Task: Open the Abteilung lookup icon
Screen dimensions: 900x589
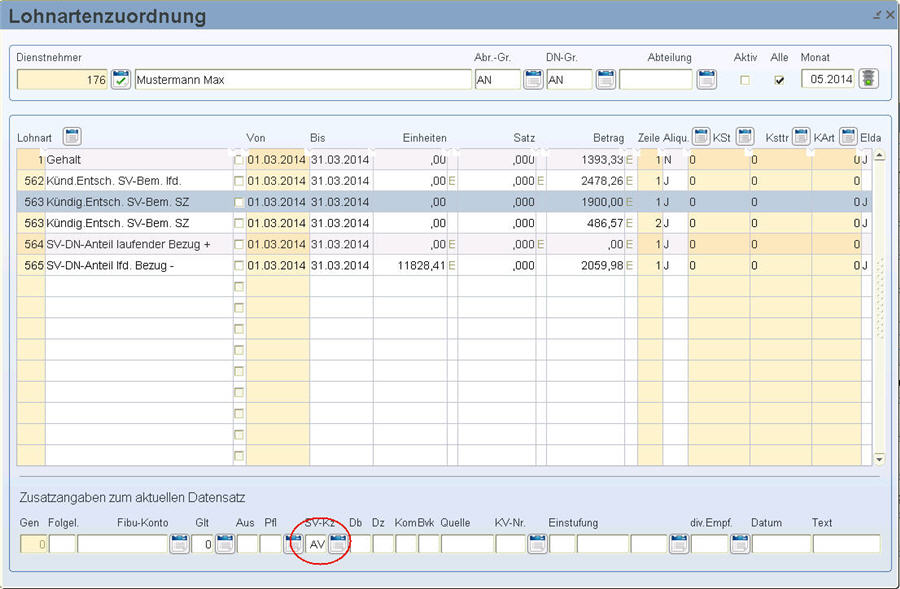Action: pyautogui.click(x=707, y=79)
